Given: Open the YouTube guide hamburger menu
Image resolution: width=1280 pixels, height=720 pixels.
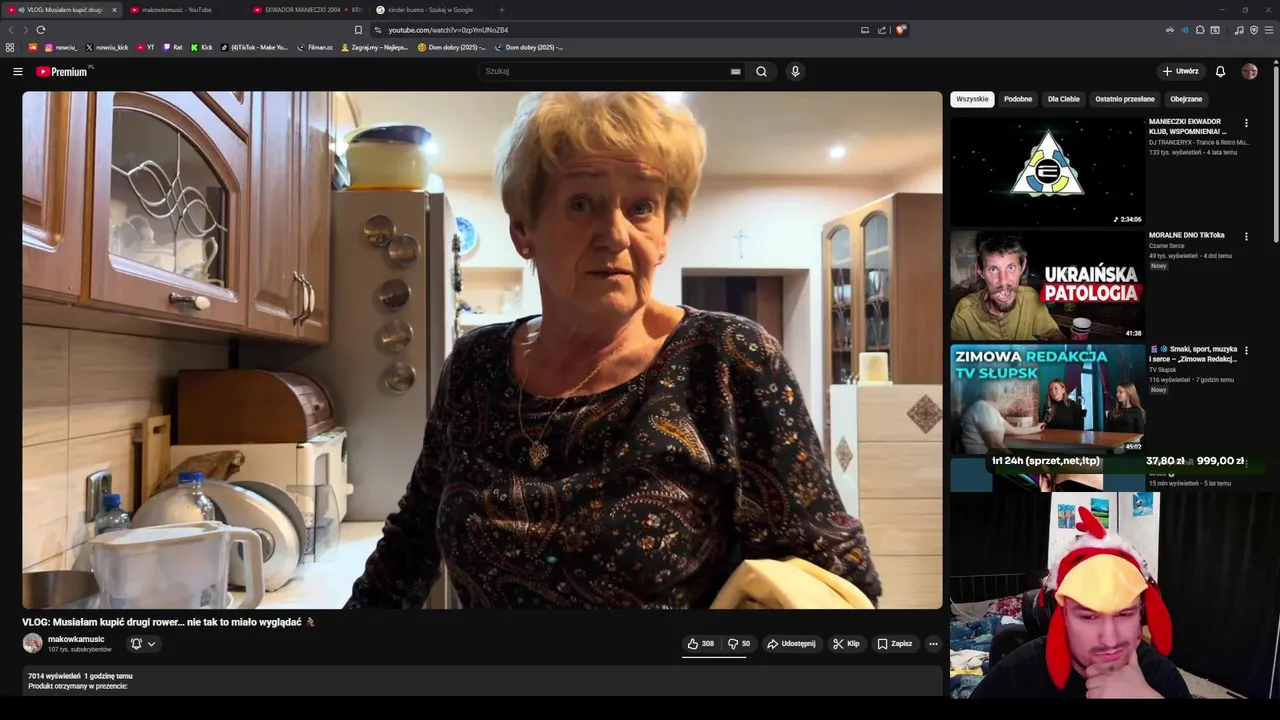Looking at the screenshot, I should (17, 71).
